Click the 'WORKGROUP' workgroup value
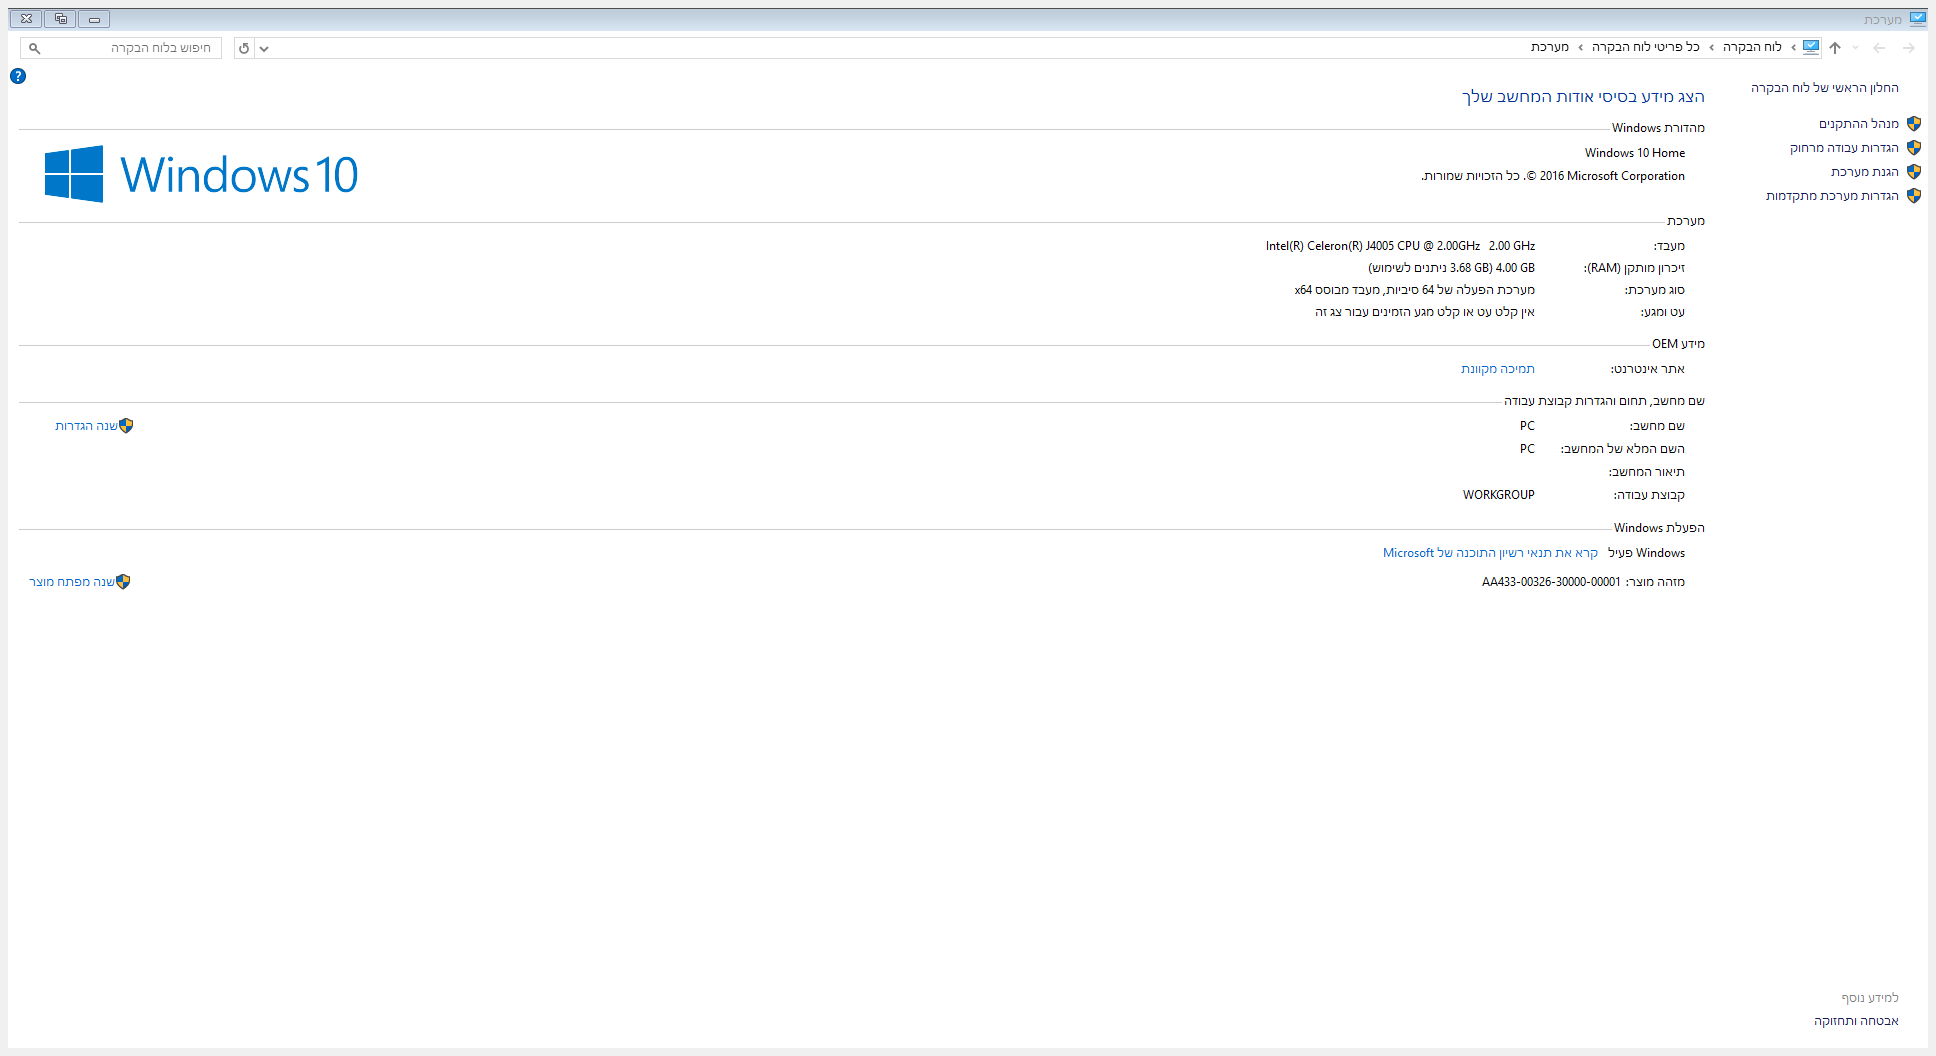Screen dimensions: 1936x1056 [1499, 495]
